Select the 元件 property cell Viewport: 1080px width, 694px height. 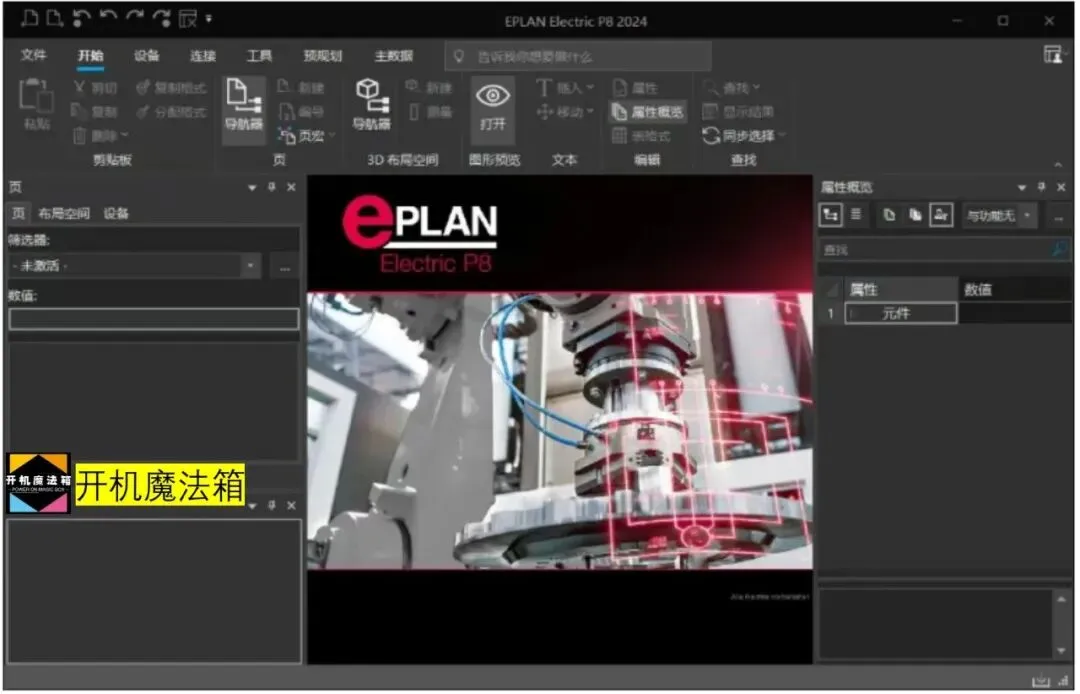click(x=902, y=314)
